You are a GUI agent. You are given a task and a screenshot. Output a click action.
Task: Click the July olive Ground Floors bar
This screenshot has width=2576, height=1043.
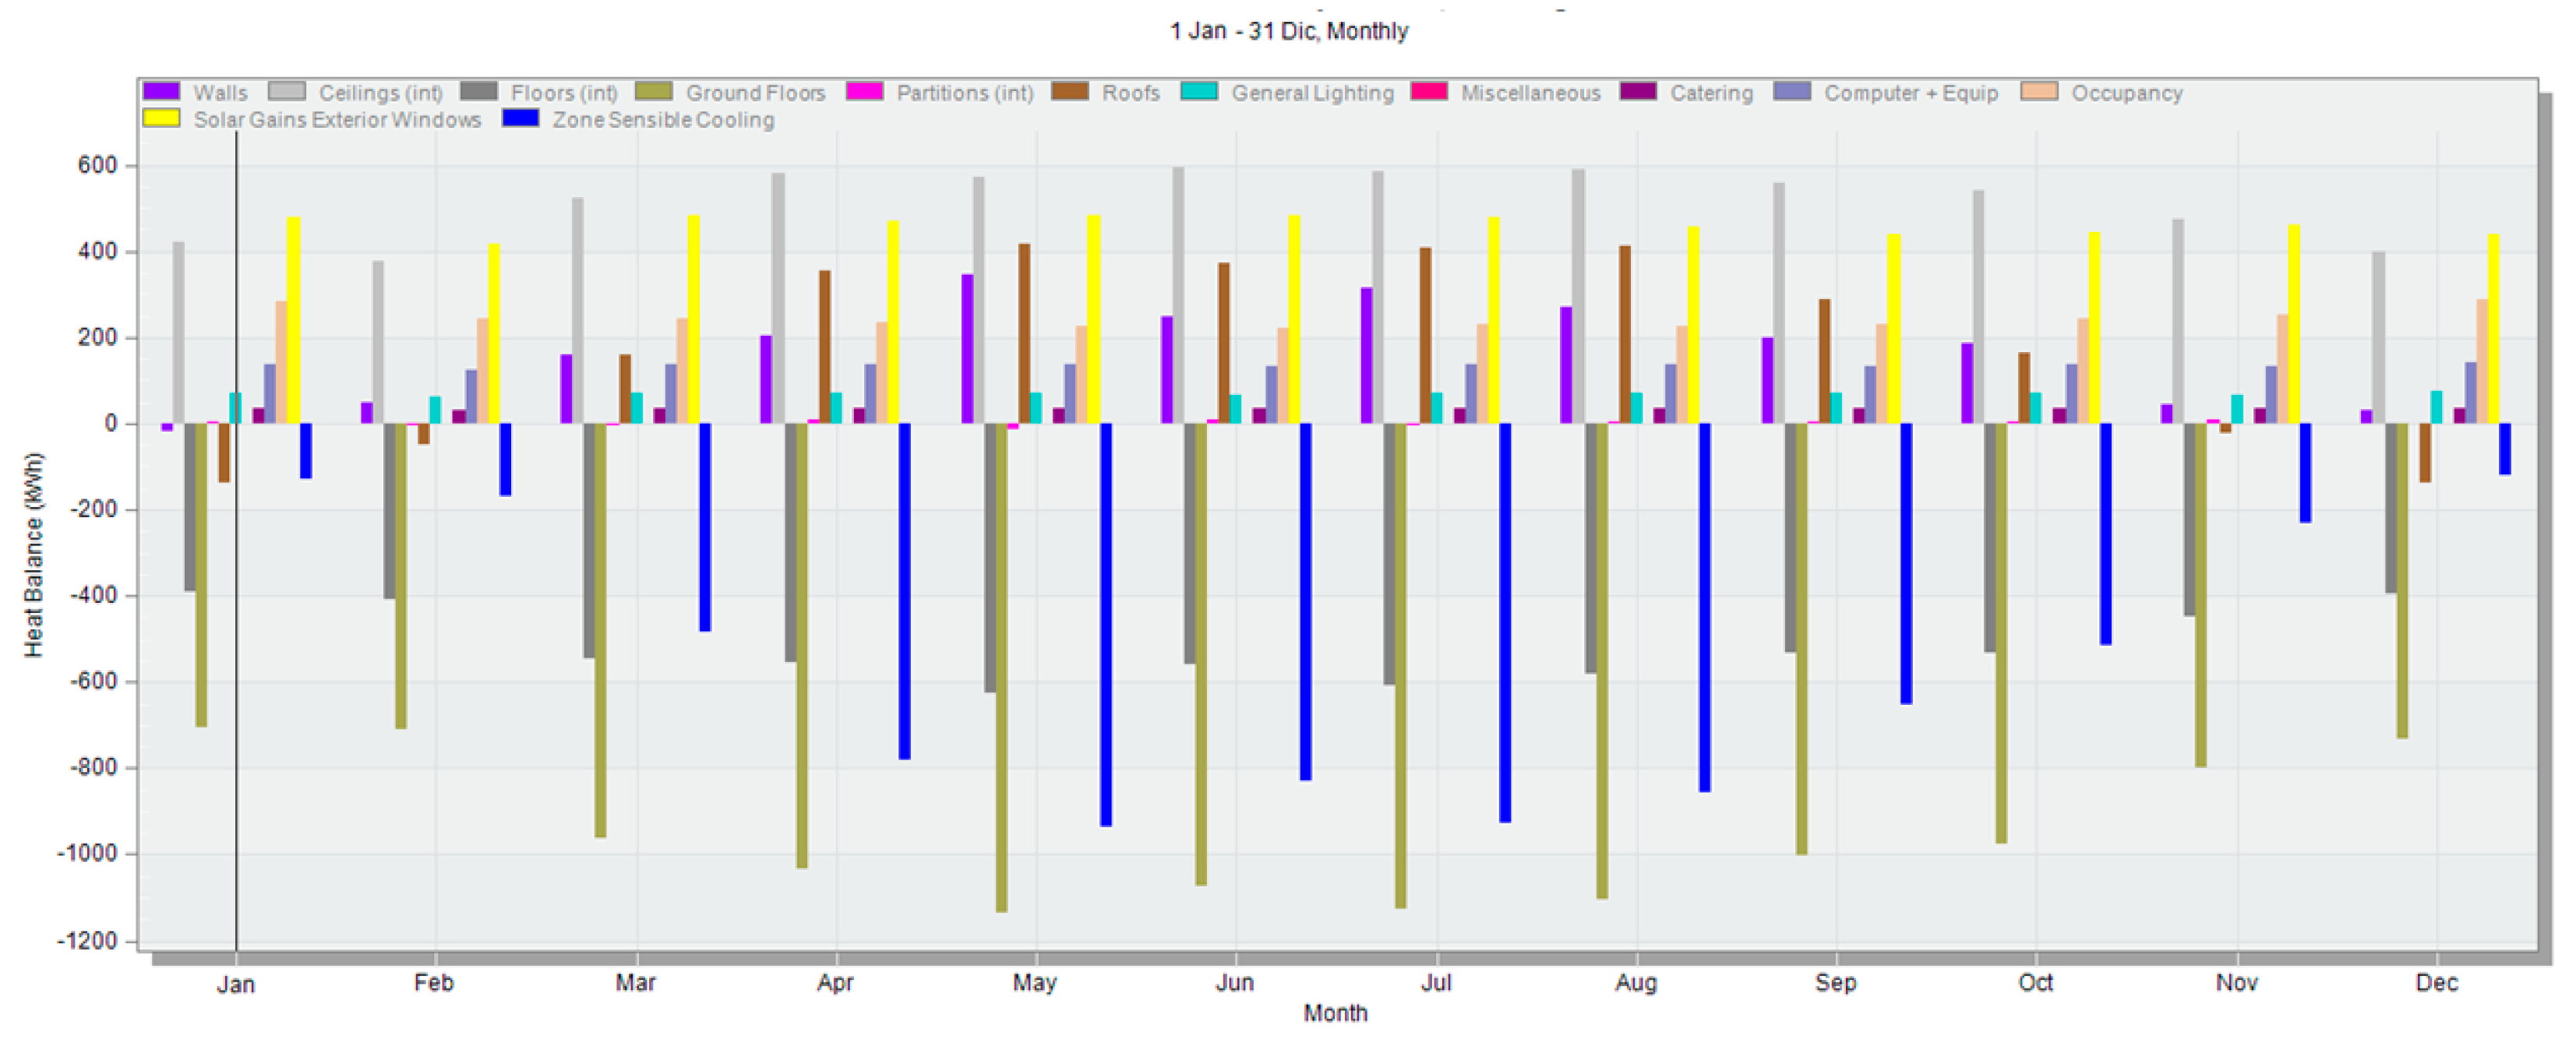(1401, 665)
